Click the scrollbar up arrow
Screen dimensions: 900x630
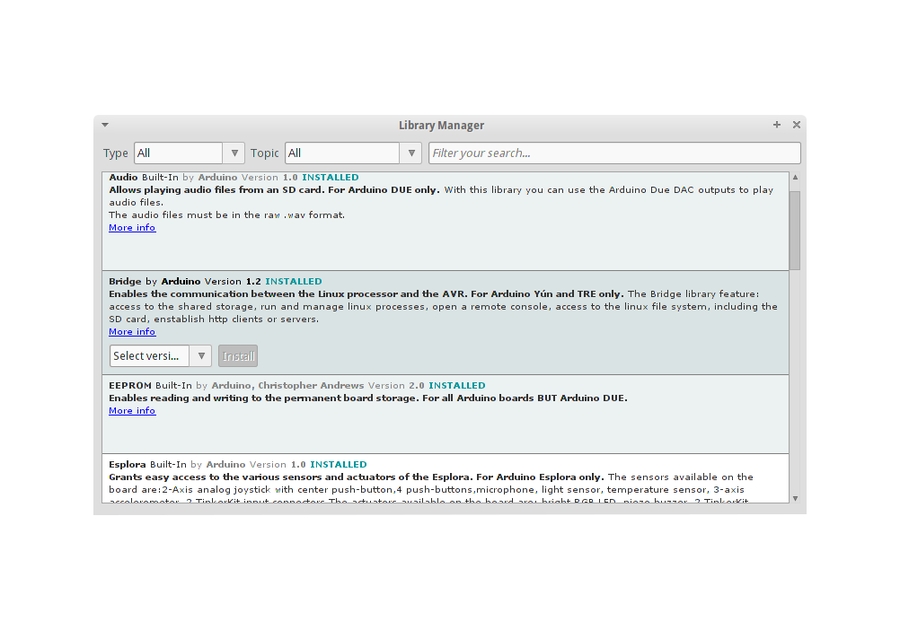click(795, 178)
